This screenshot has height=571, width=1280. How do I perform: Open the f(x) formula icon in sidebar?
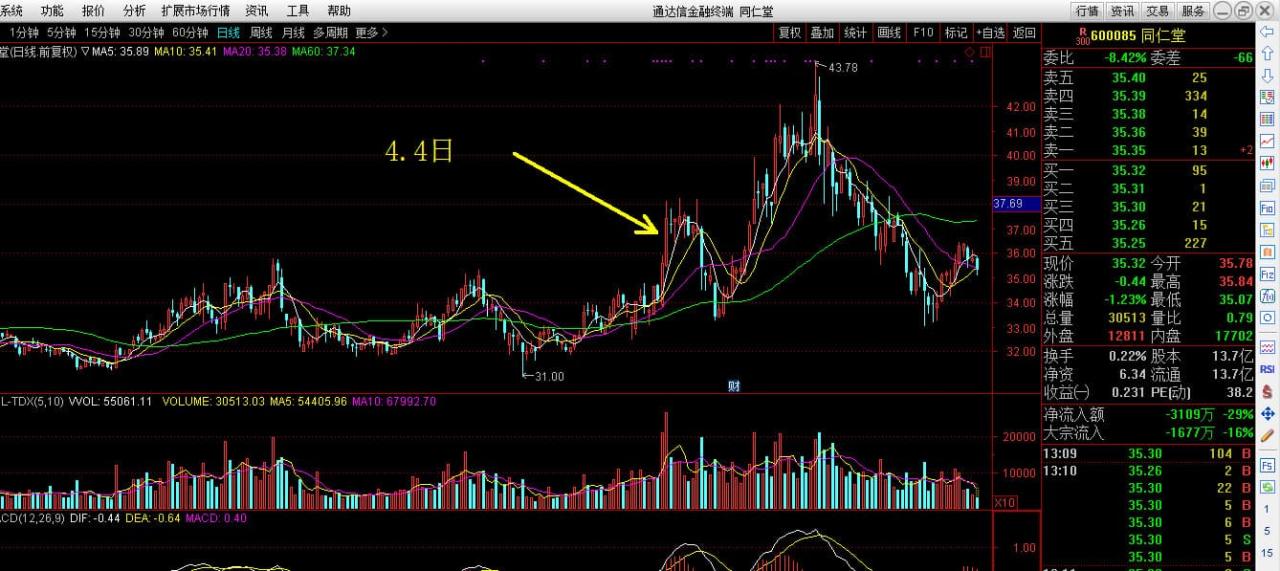click(1267, 295)
